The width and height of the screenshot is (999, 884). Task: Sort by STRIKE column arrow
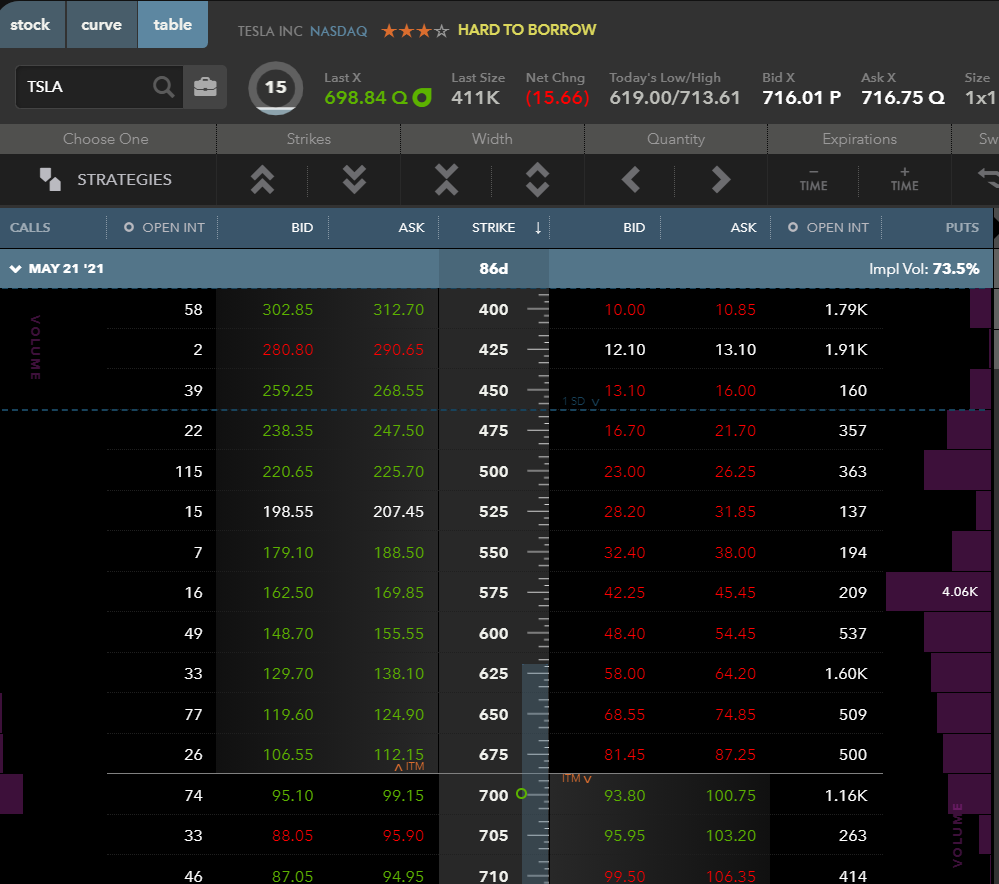(x=538, y=228)
